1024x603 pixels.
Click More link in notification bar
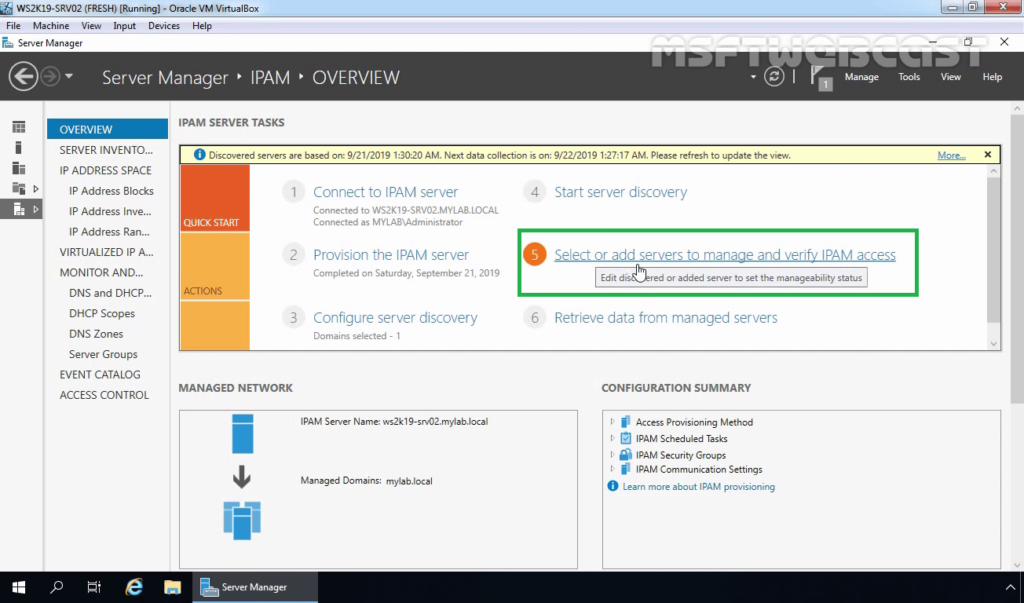click(952, 155)
